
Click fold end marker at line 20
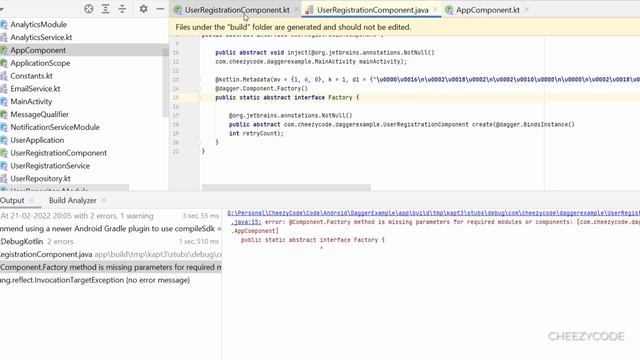[x=199, y=142]
